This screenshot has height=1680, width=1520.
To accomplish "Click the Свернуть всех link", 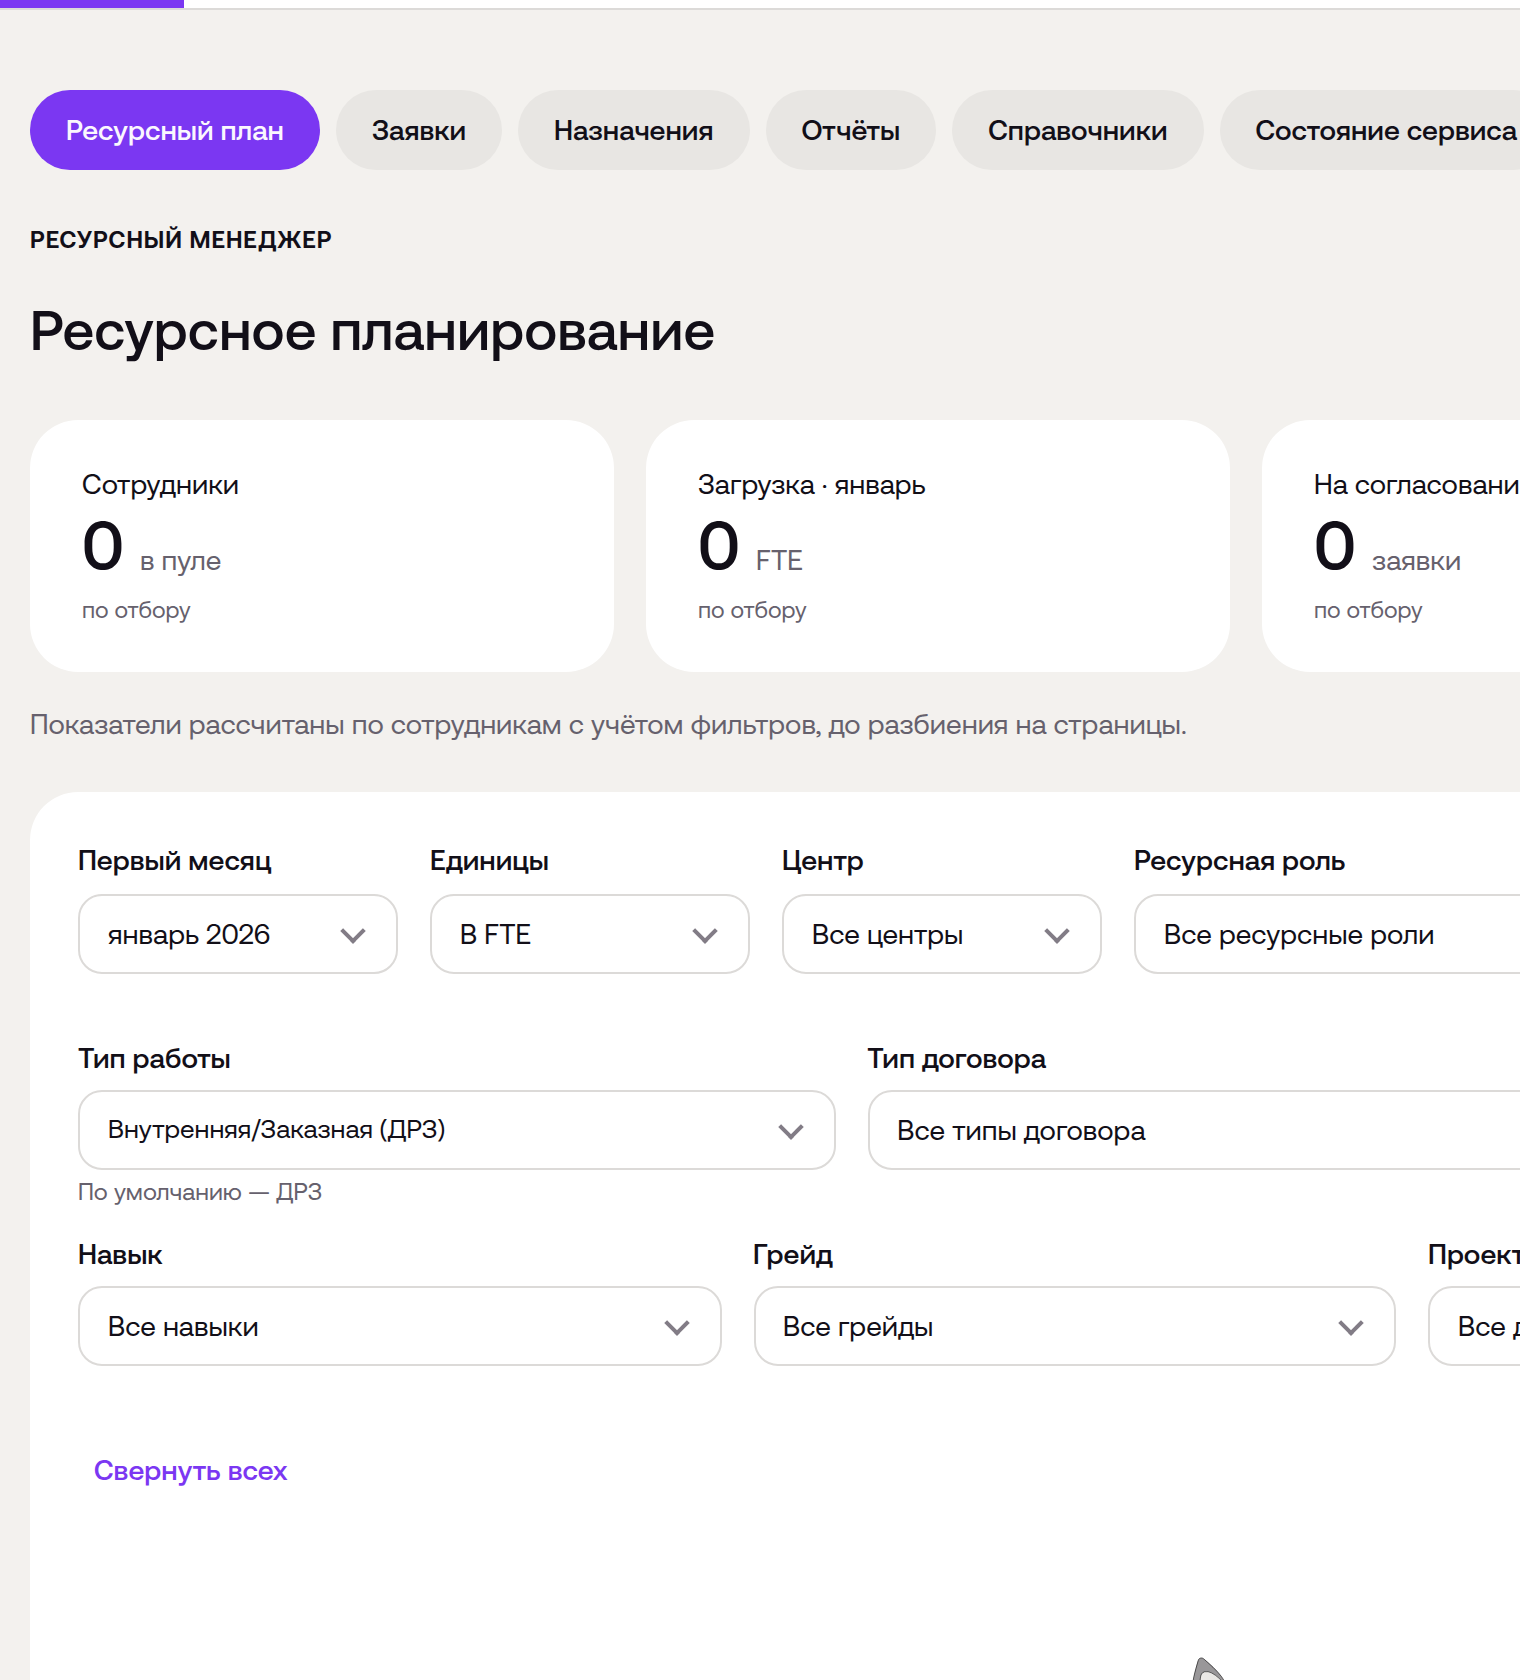I will [191, 1471].
